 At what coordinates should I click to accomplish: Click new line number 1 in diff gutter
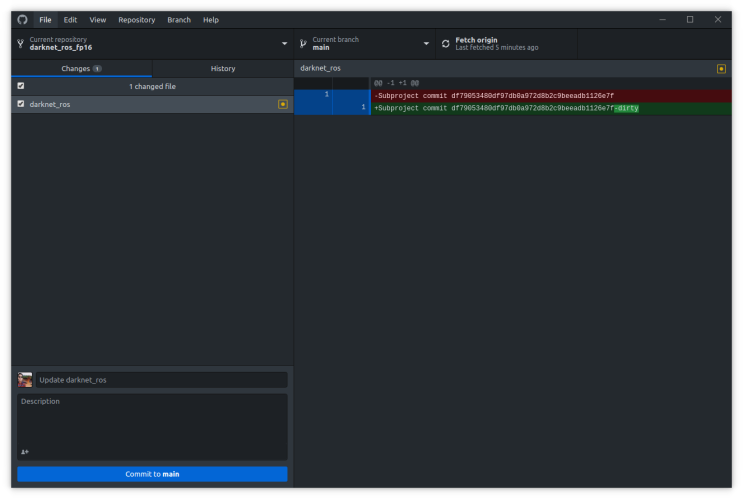363,107
